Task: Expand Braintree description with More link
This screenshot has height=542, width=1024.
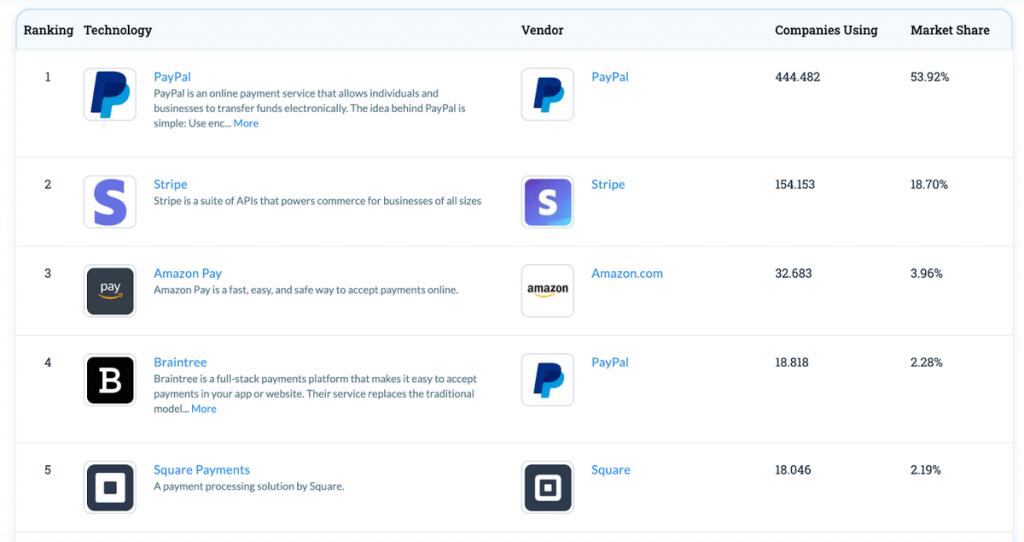Action: tap(204, 409)
